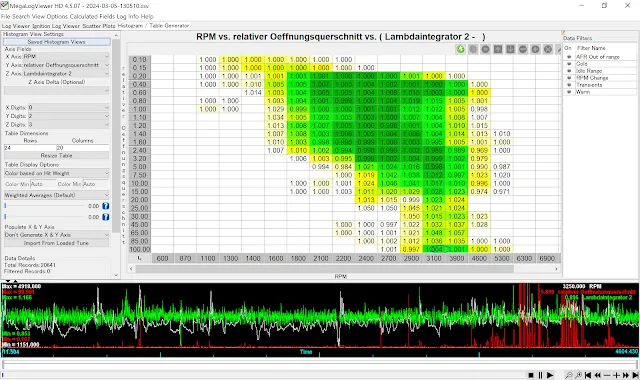Stop log playback
This screenshot has height=380, width=640.
pyautogui.click(x=531, y=375)
